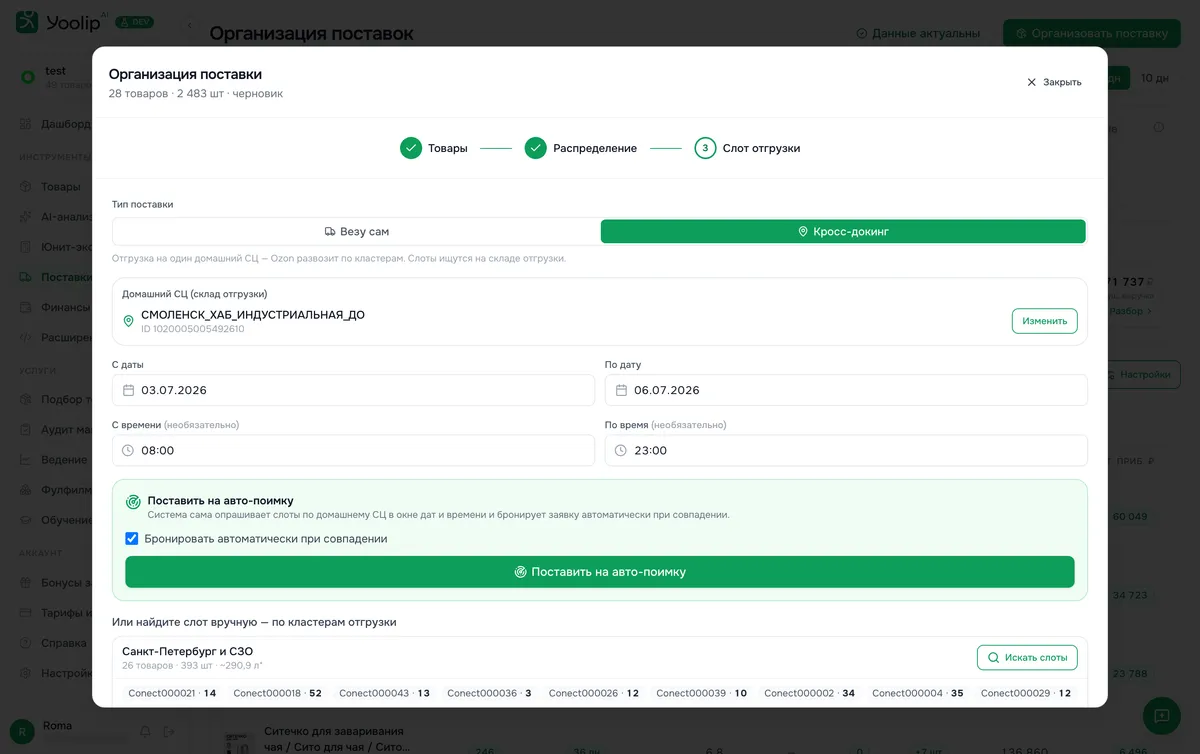Click Искать слоты for Санкт-Петербург и СЗО
The image size is (1200, 754).
(x=1027, y=657)
